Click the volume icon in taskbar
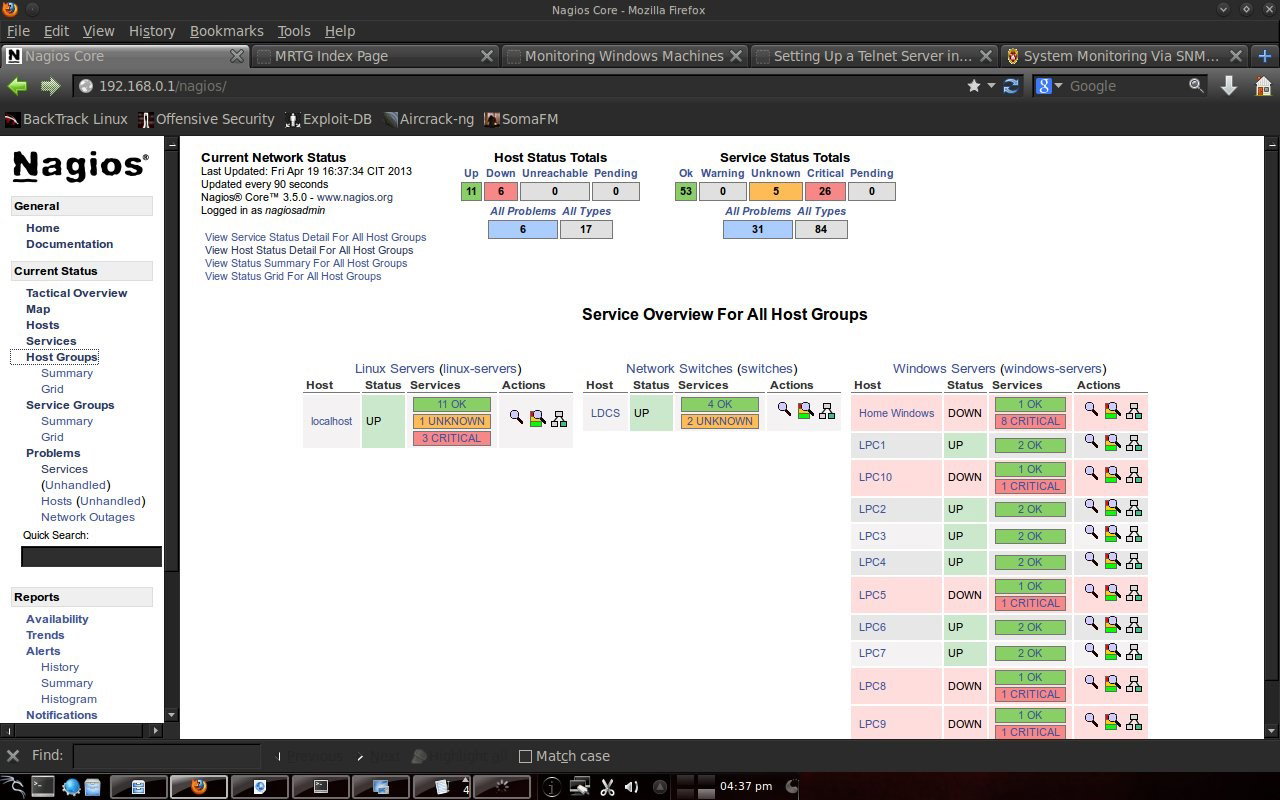Screen dimensions: 1280x800 (x=631, y=787)
